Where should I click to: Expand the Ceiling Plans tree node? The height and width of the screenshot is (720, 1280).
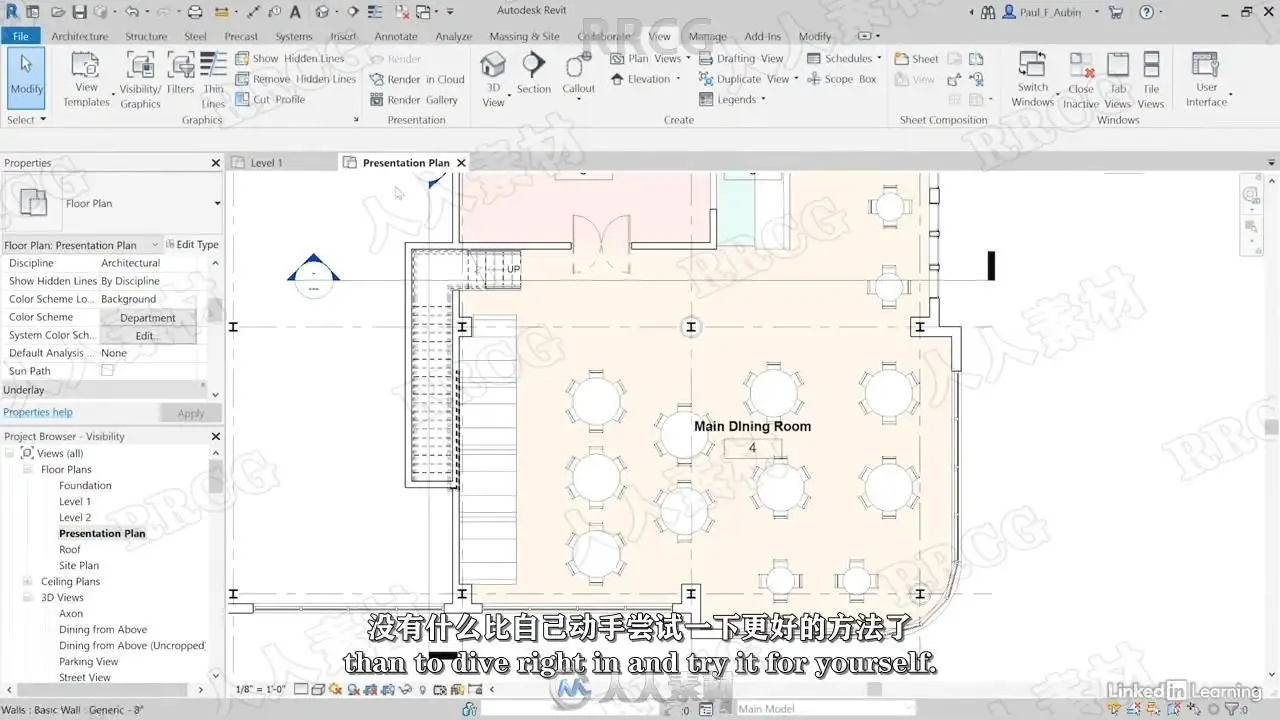pos(28,581)
